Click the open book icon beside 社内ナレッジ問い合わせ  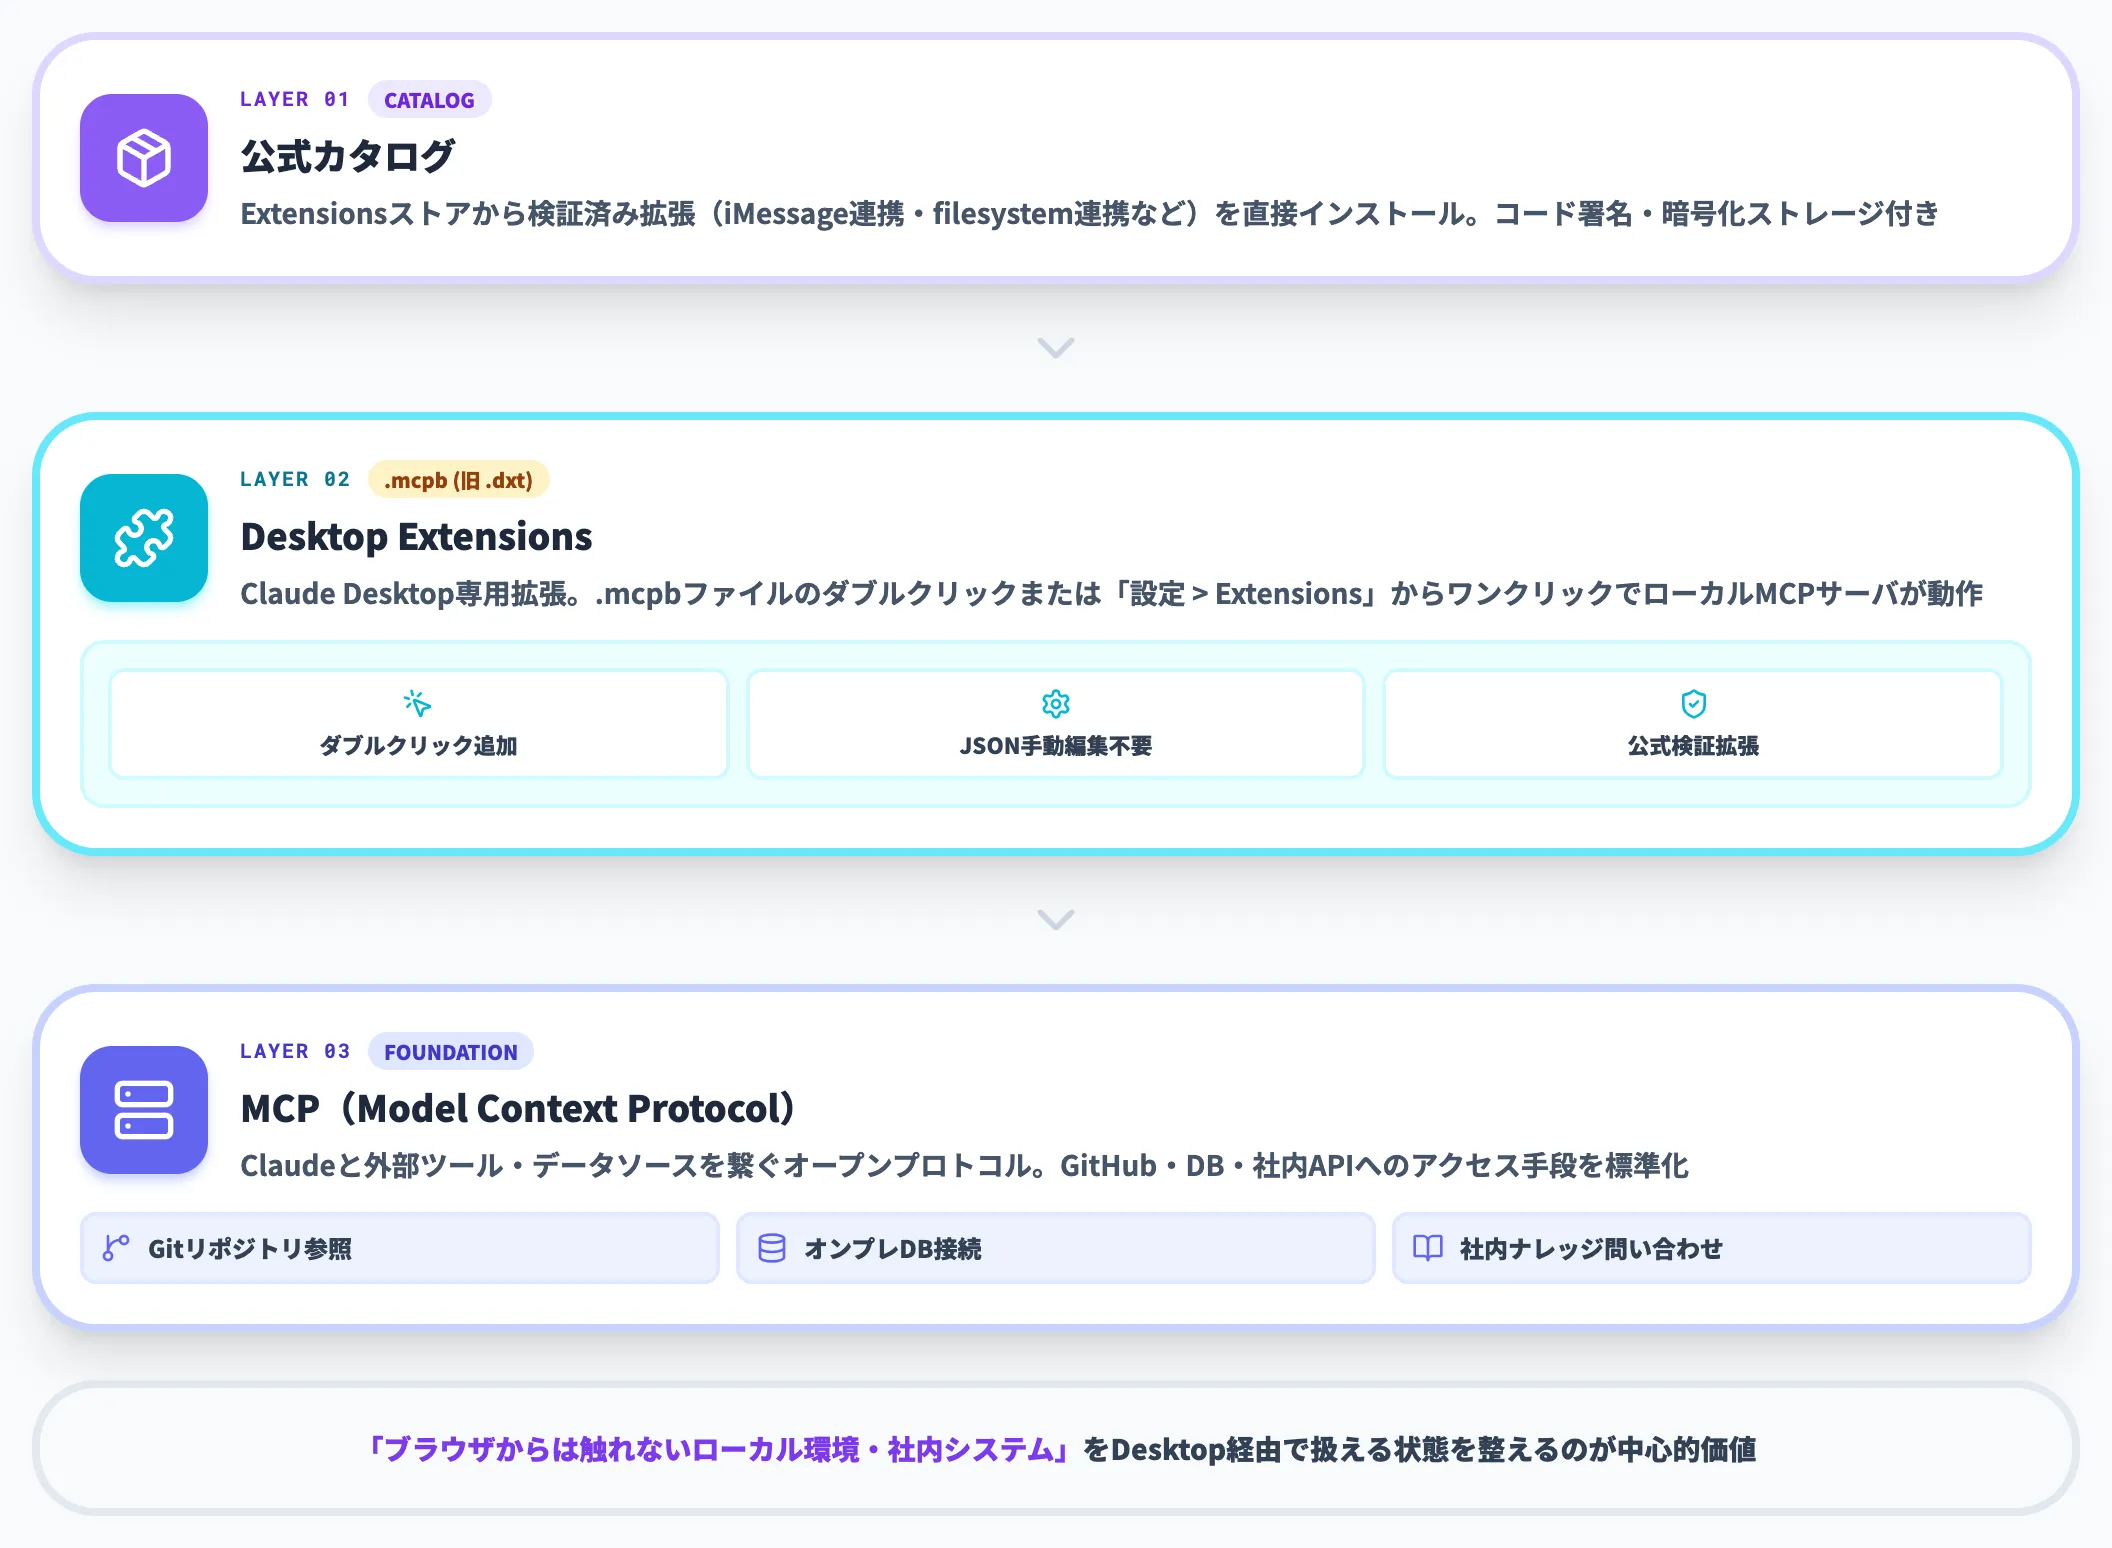(1428, 1248)
